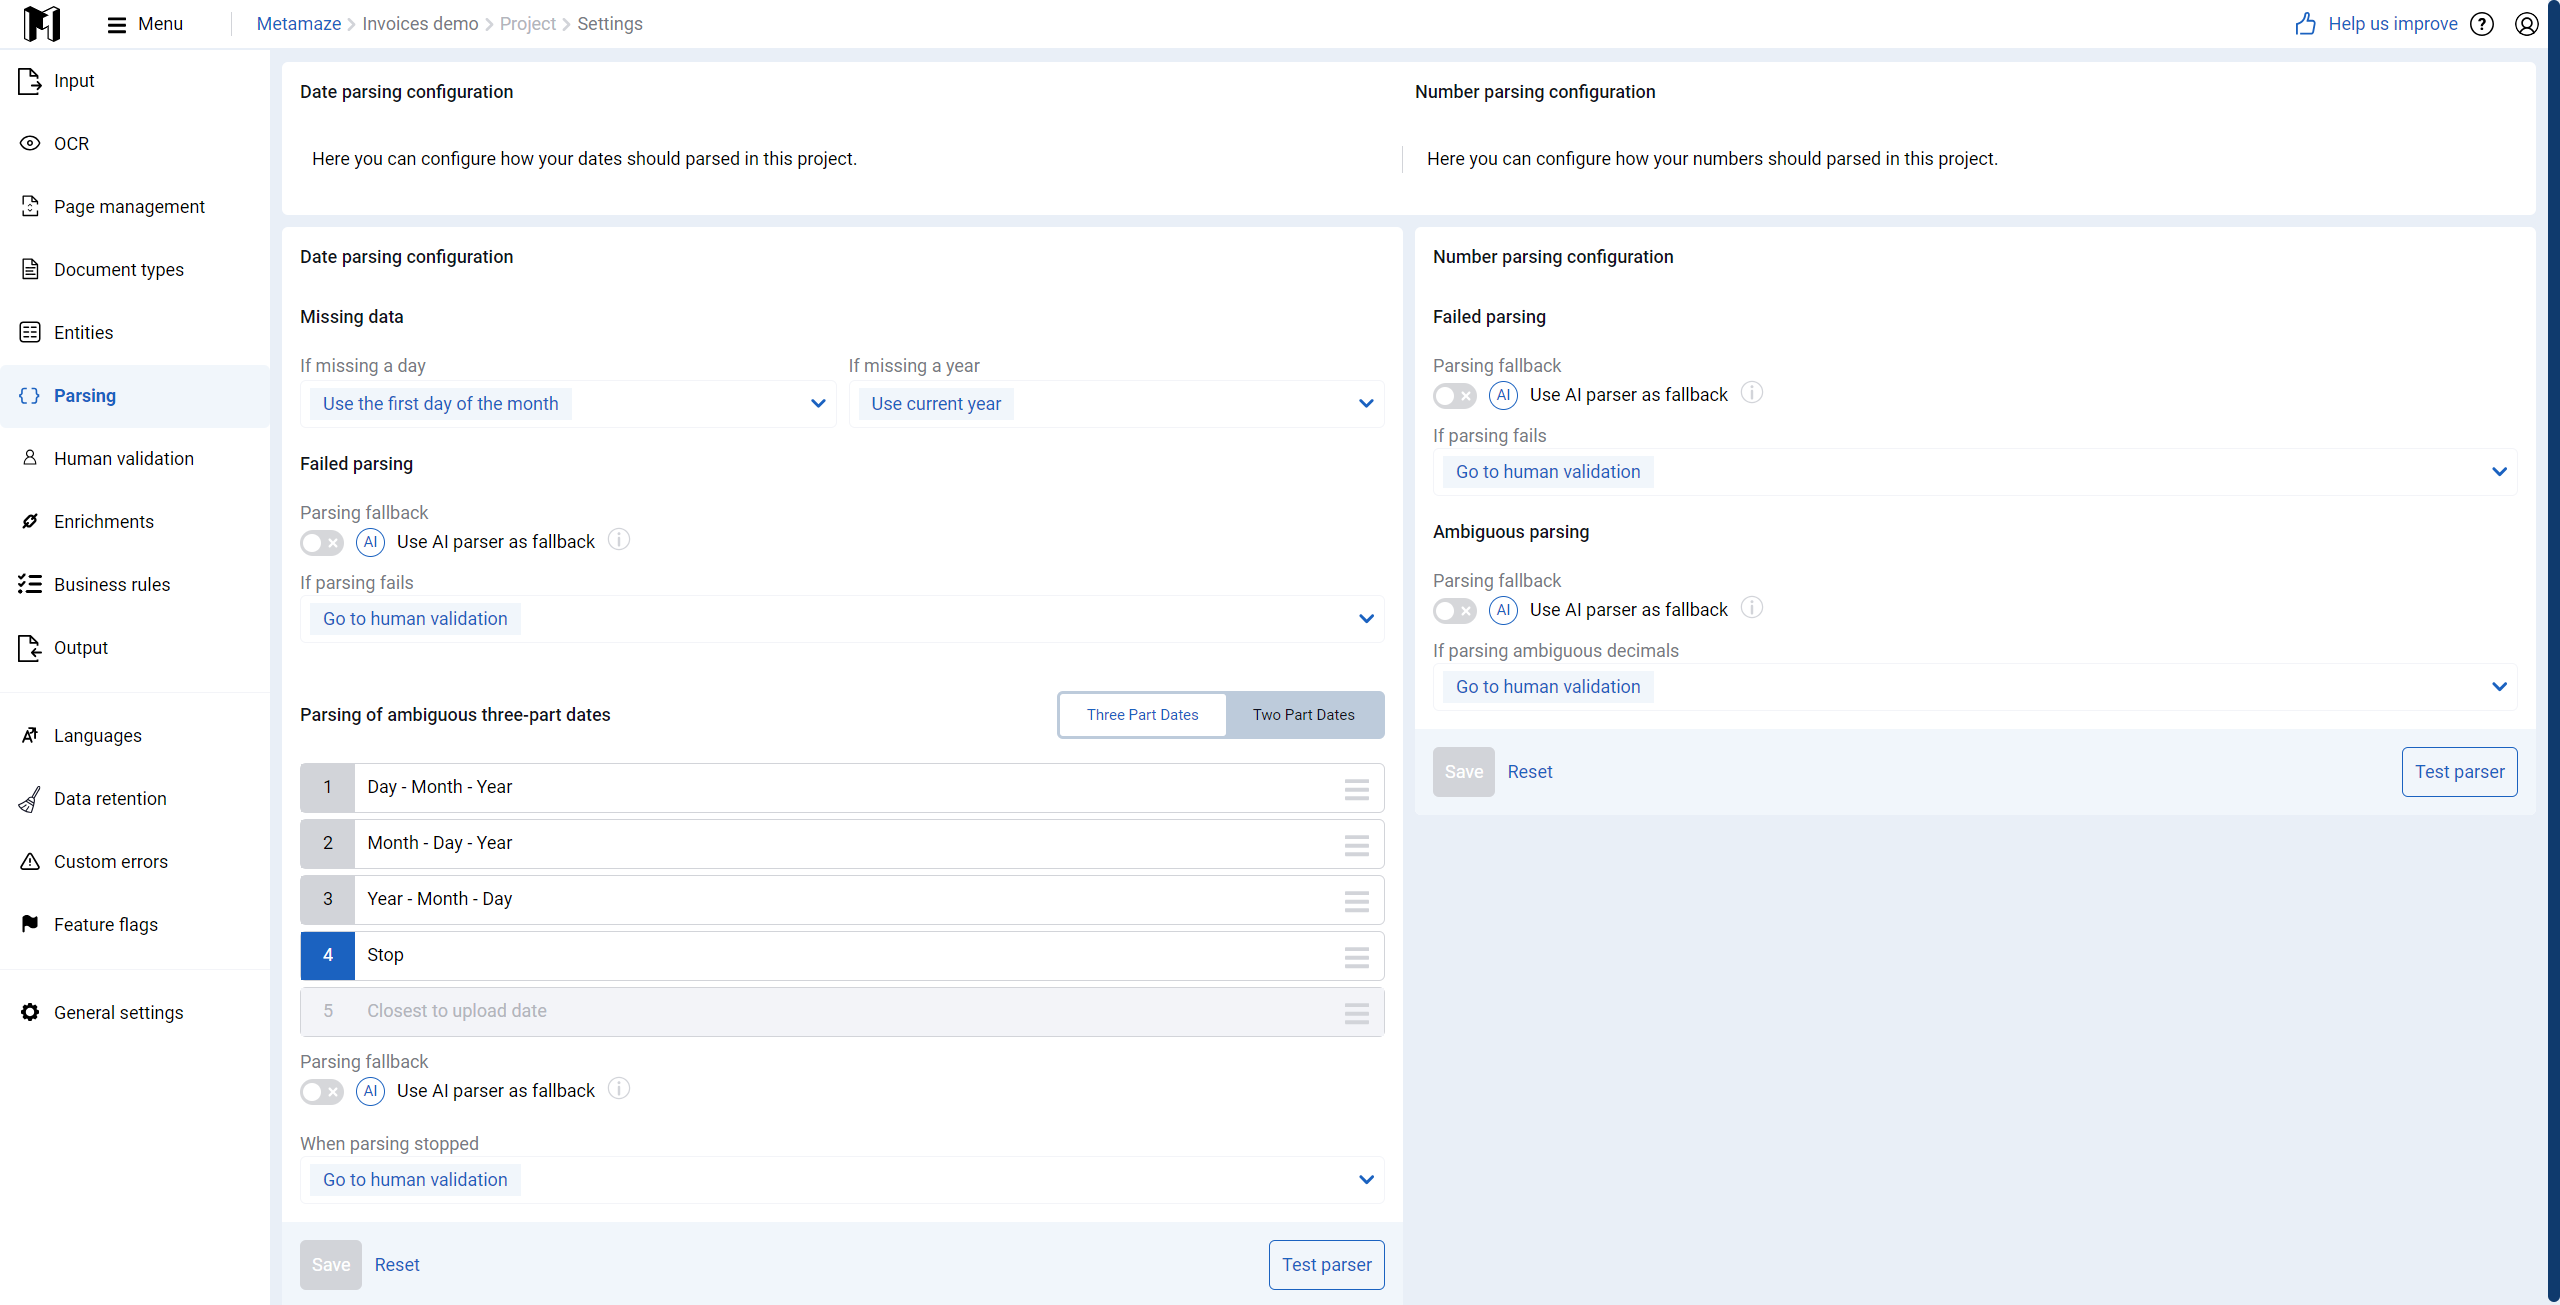Select Parsing in the sidebar
Screen dimensions: 2560x1305
click(x=135, y=396)
